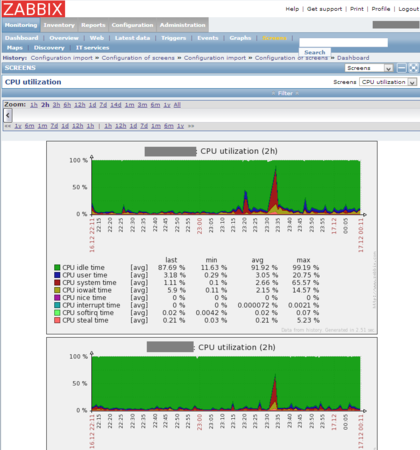Go to the Administration tab

coord(182,25)
